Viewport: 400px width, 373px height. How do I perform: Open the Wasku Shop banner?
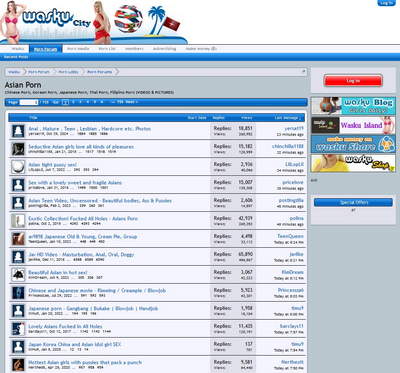(353, 163)
